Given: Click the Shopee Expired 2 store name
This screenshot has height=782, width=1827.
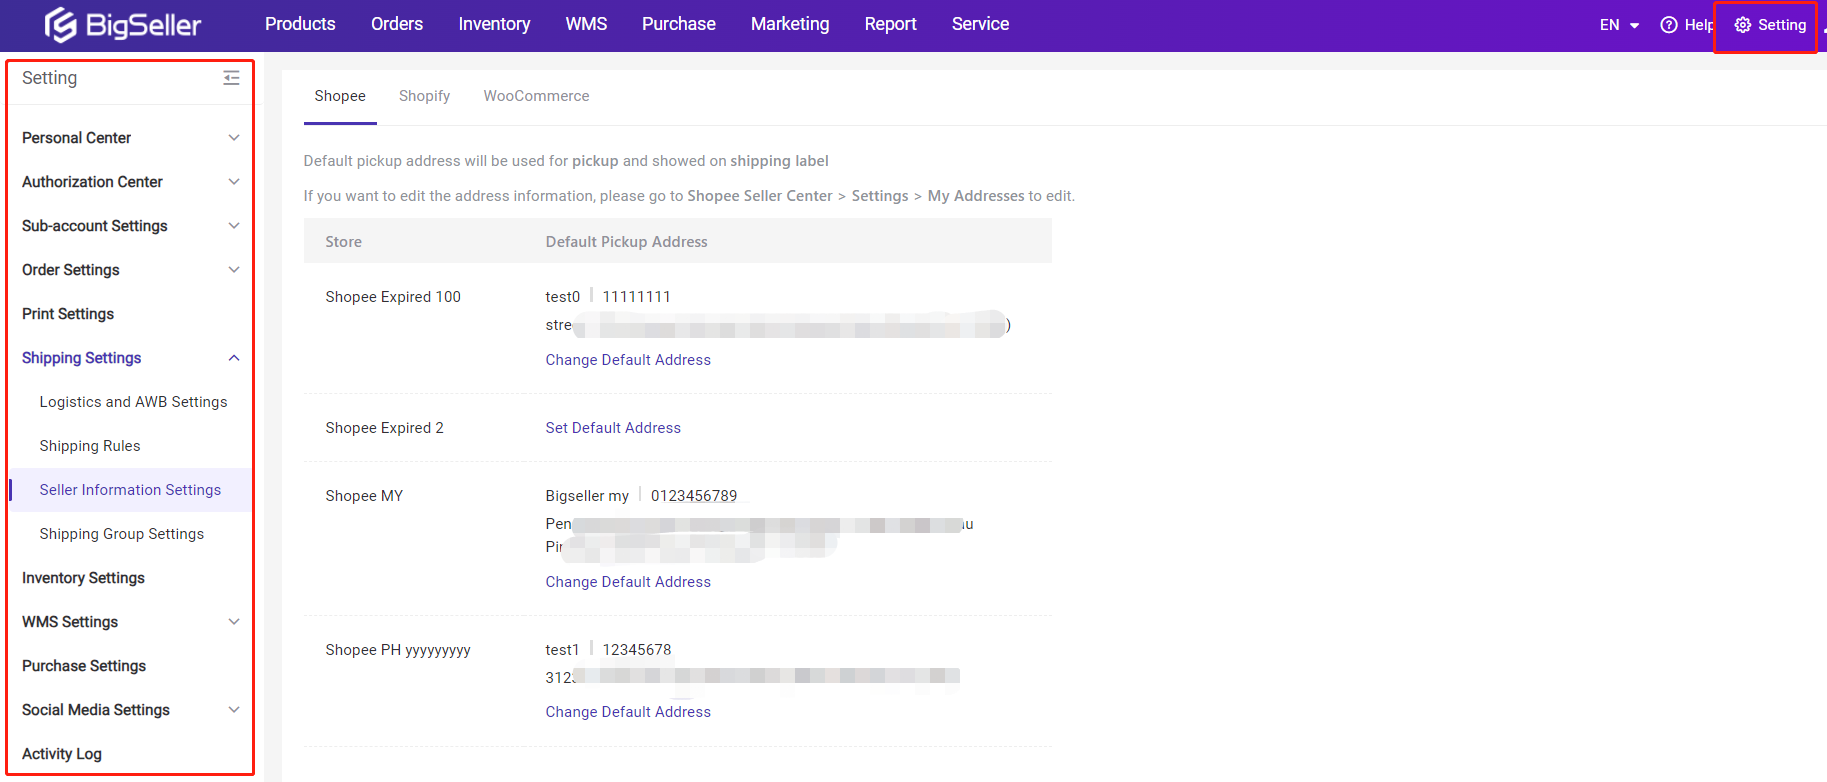Looking at the screenshot, I should (x=384, y=428).
